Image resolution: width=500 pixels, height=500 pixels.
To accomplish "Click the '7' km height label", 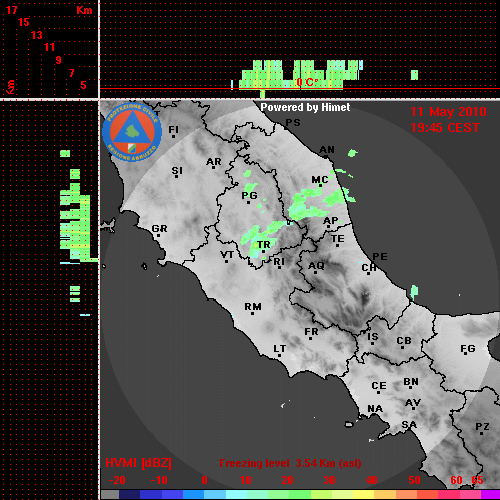I will (x=71, y=73).
